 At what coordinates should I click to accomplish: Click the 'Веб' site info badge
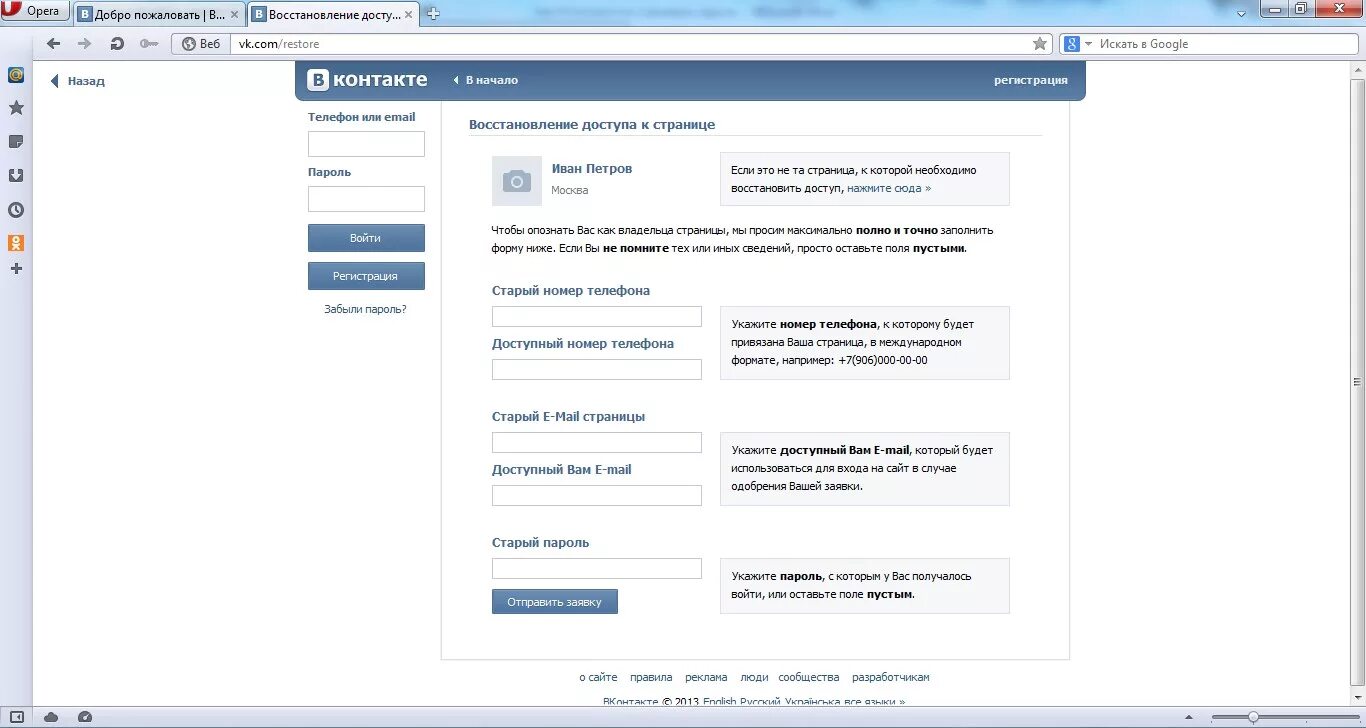[201, 44]
